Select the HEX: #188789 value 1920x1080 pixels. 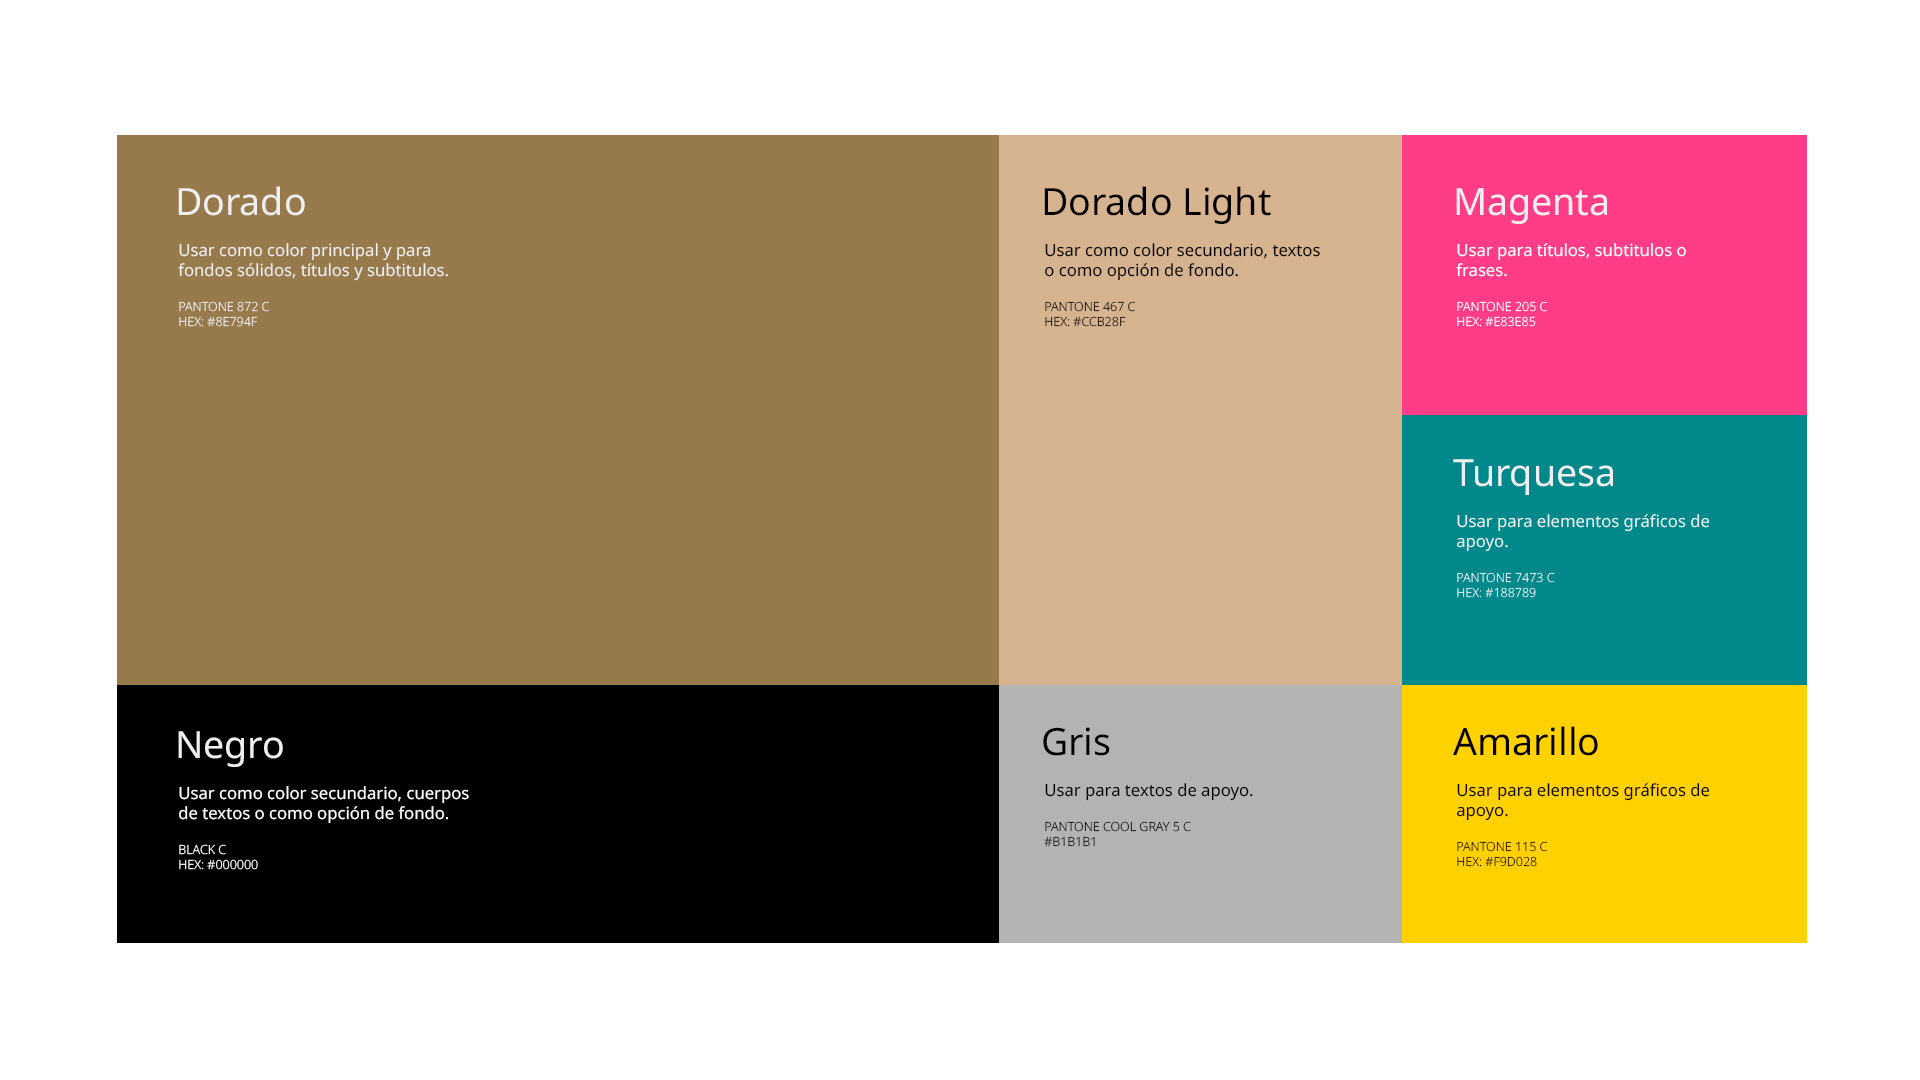tap(1495, 593)
